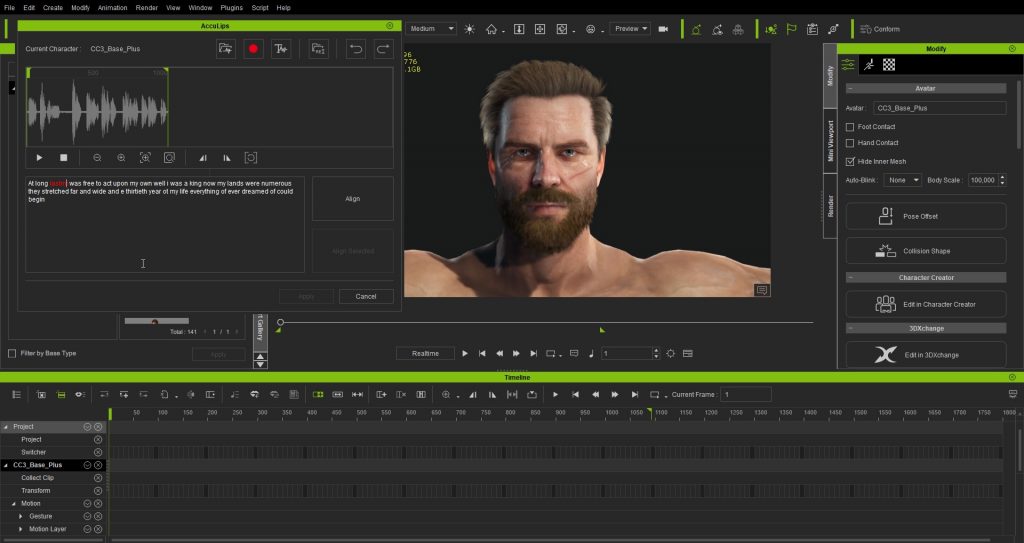Enable the Foot Contact checkbox
The width and height of the screenshot is (1024, 543).
[x=850, y=127]
